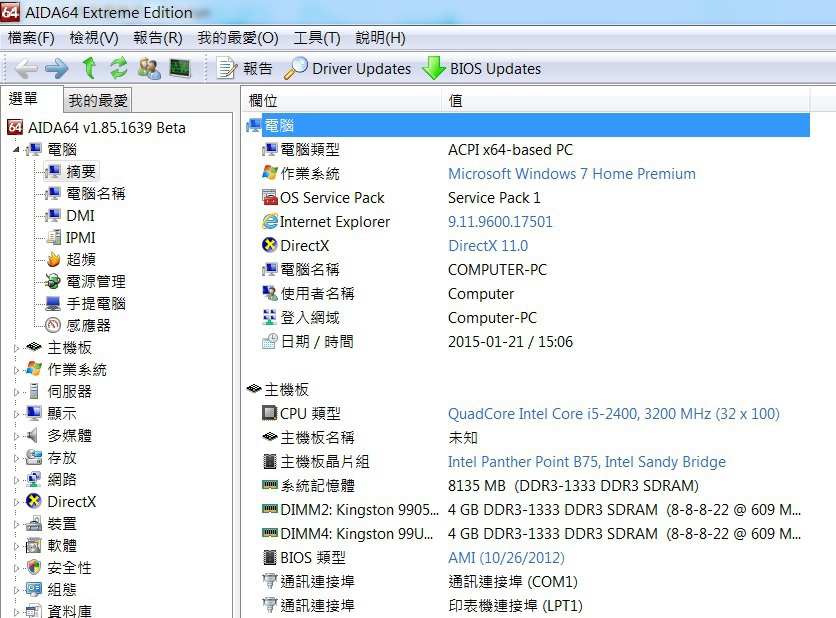The height and width of the screenshot is (618, 836).
Task: Open Microsoft Windows 7 Home Premium link
Action: click(x=572, y=174)
